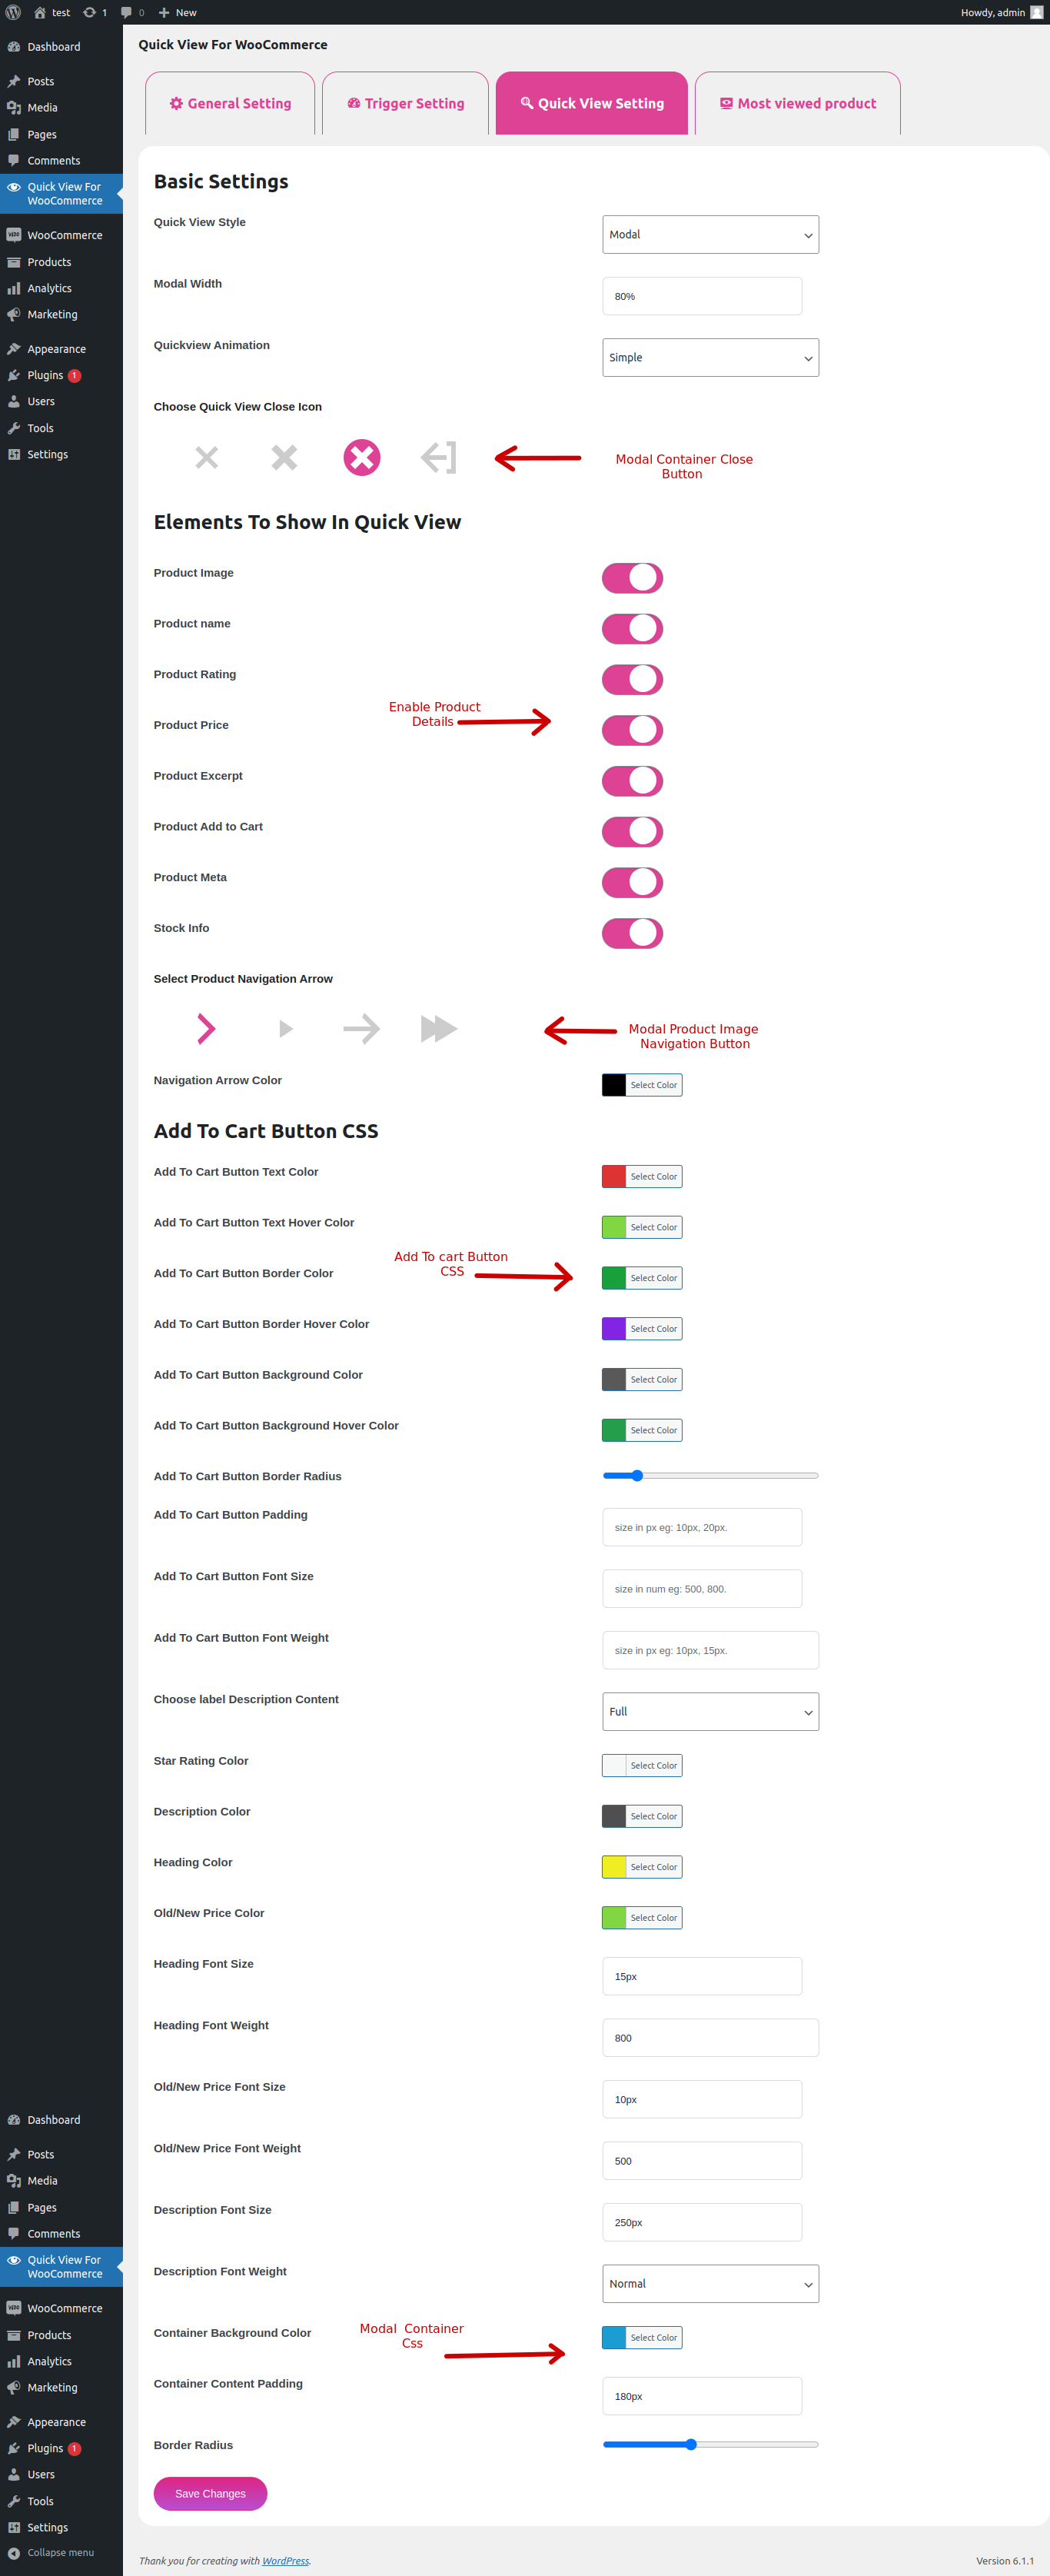Select the small solid triangle navigation arrow
The image size is (1050, 2576).
pyautogui.click(x=285, y=1028)
